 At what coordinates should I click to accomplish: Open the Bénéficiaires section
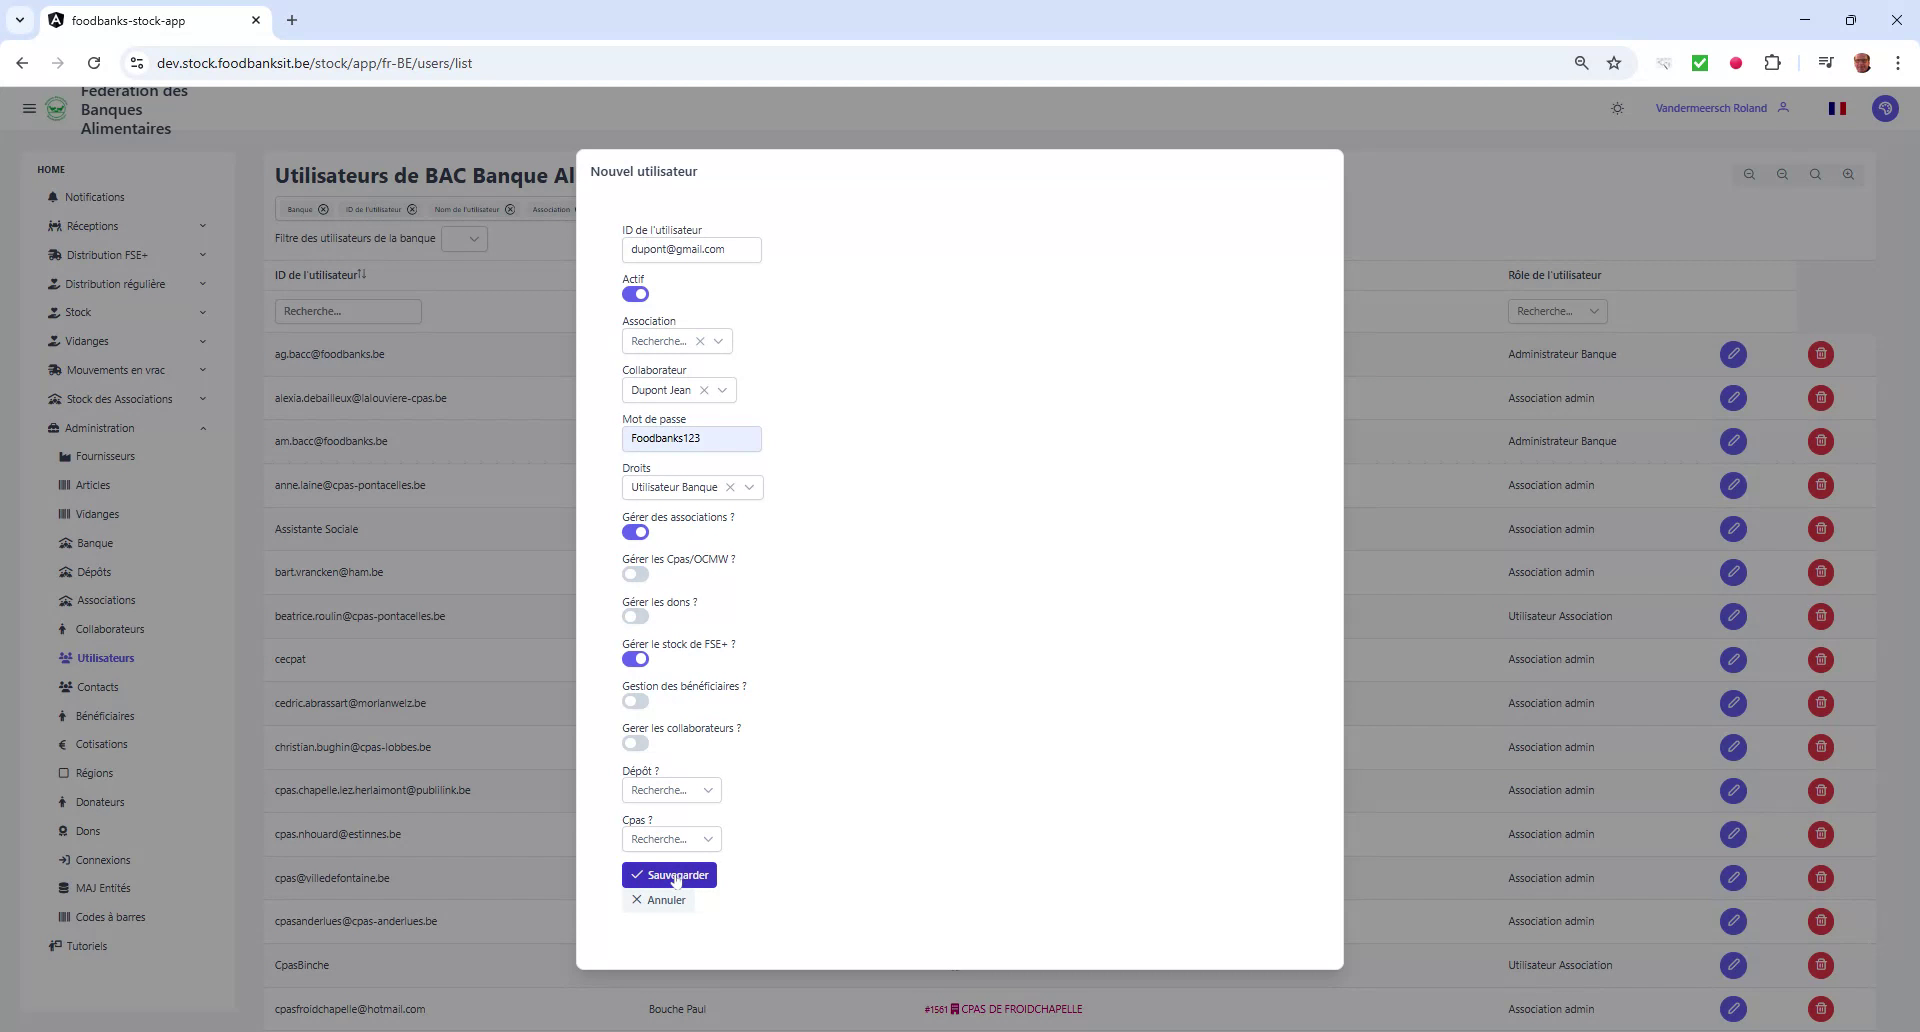(x=104, y=716)
